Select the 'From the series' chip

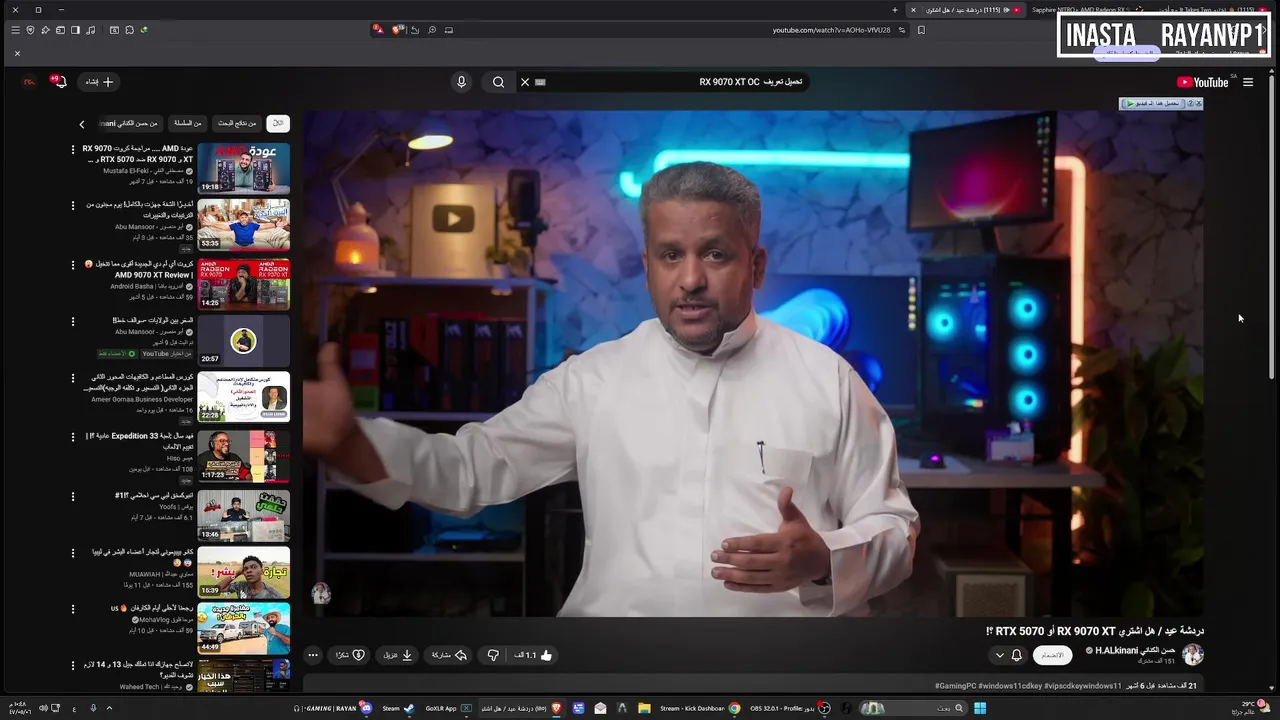(x=188, y=123)
